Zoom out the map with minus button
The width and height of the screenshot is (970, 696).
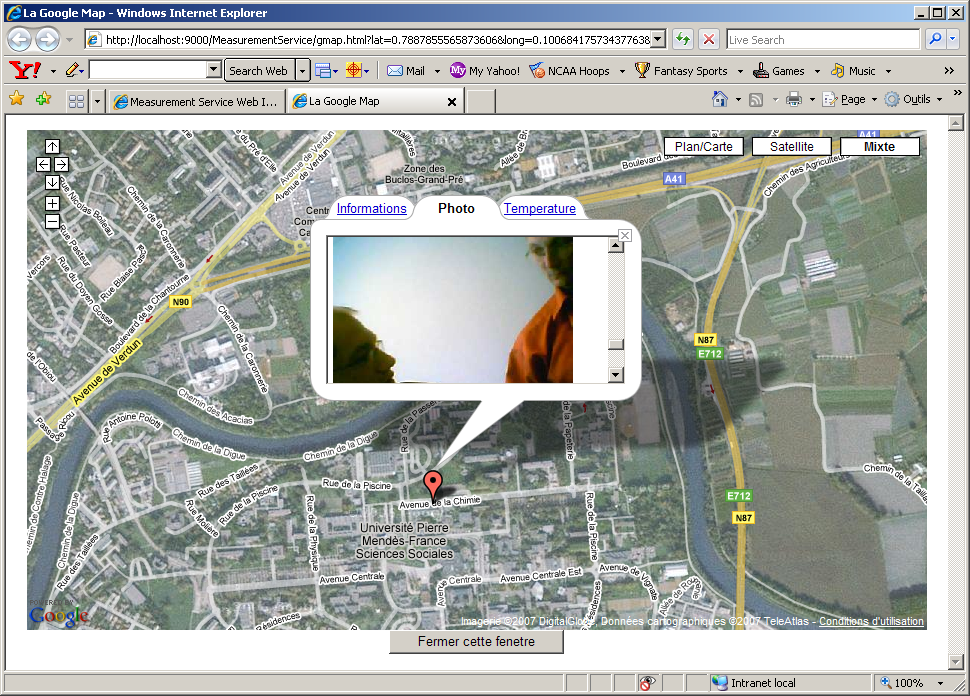click(x=53, y=221)
